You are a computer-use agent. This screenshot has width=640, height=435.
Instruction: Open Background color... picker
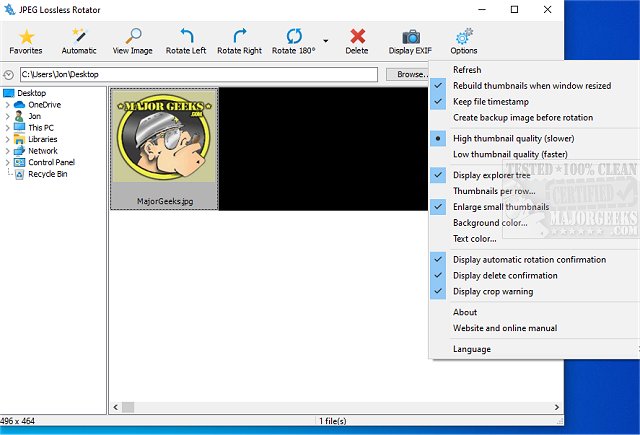click(x=535, y=223)
